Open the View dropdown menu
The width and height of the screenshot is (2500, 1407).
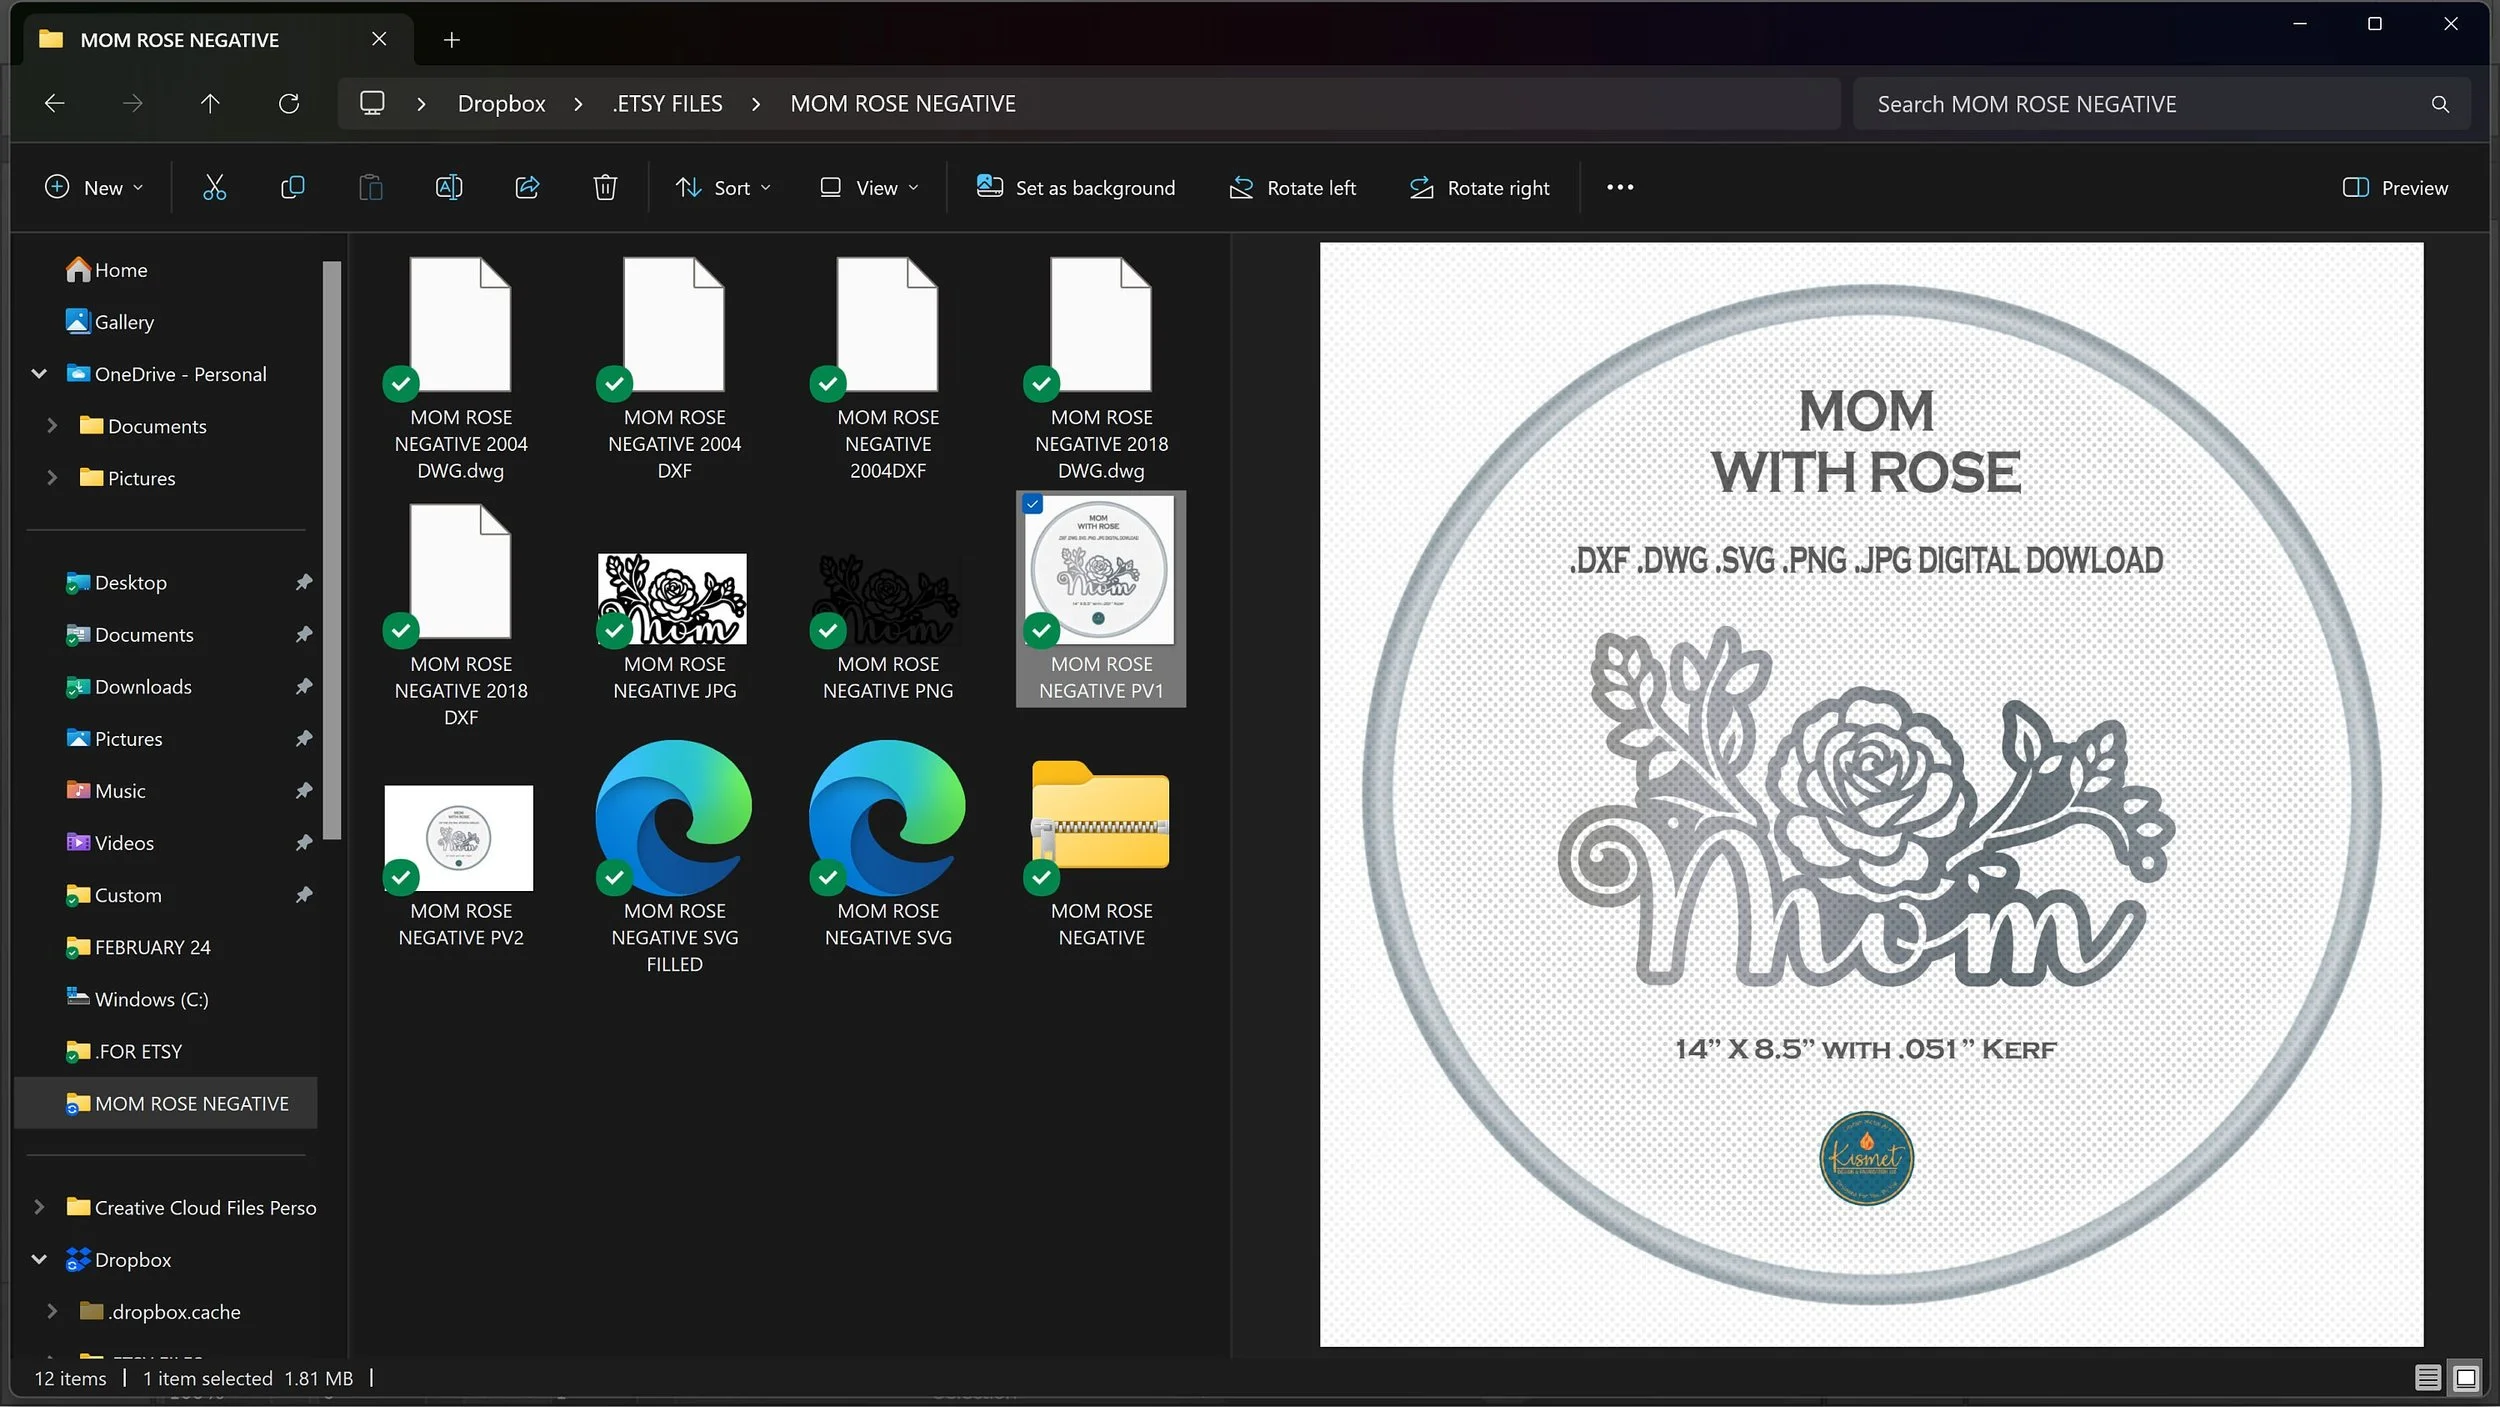click(868, 187)
